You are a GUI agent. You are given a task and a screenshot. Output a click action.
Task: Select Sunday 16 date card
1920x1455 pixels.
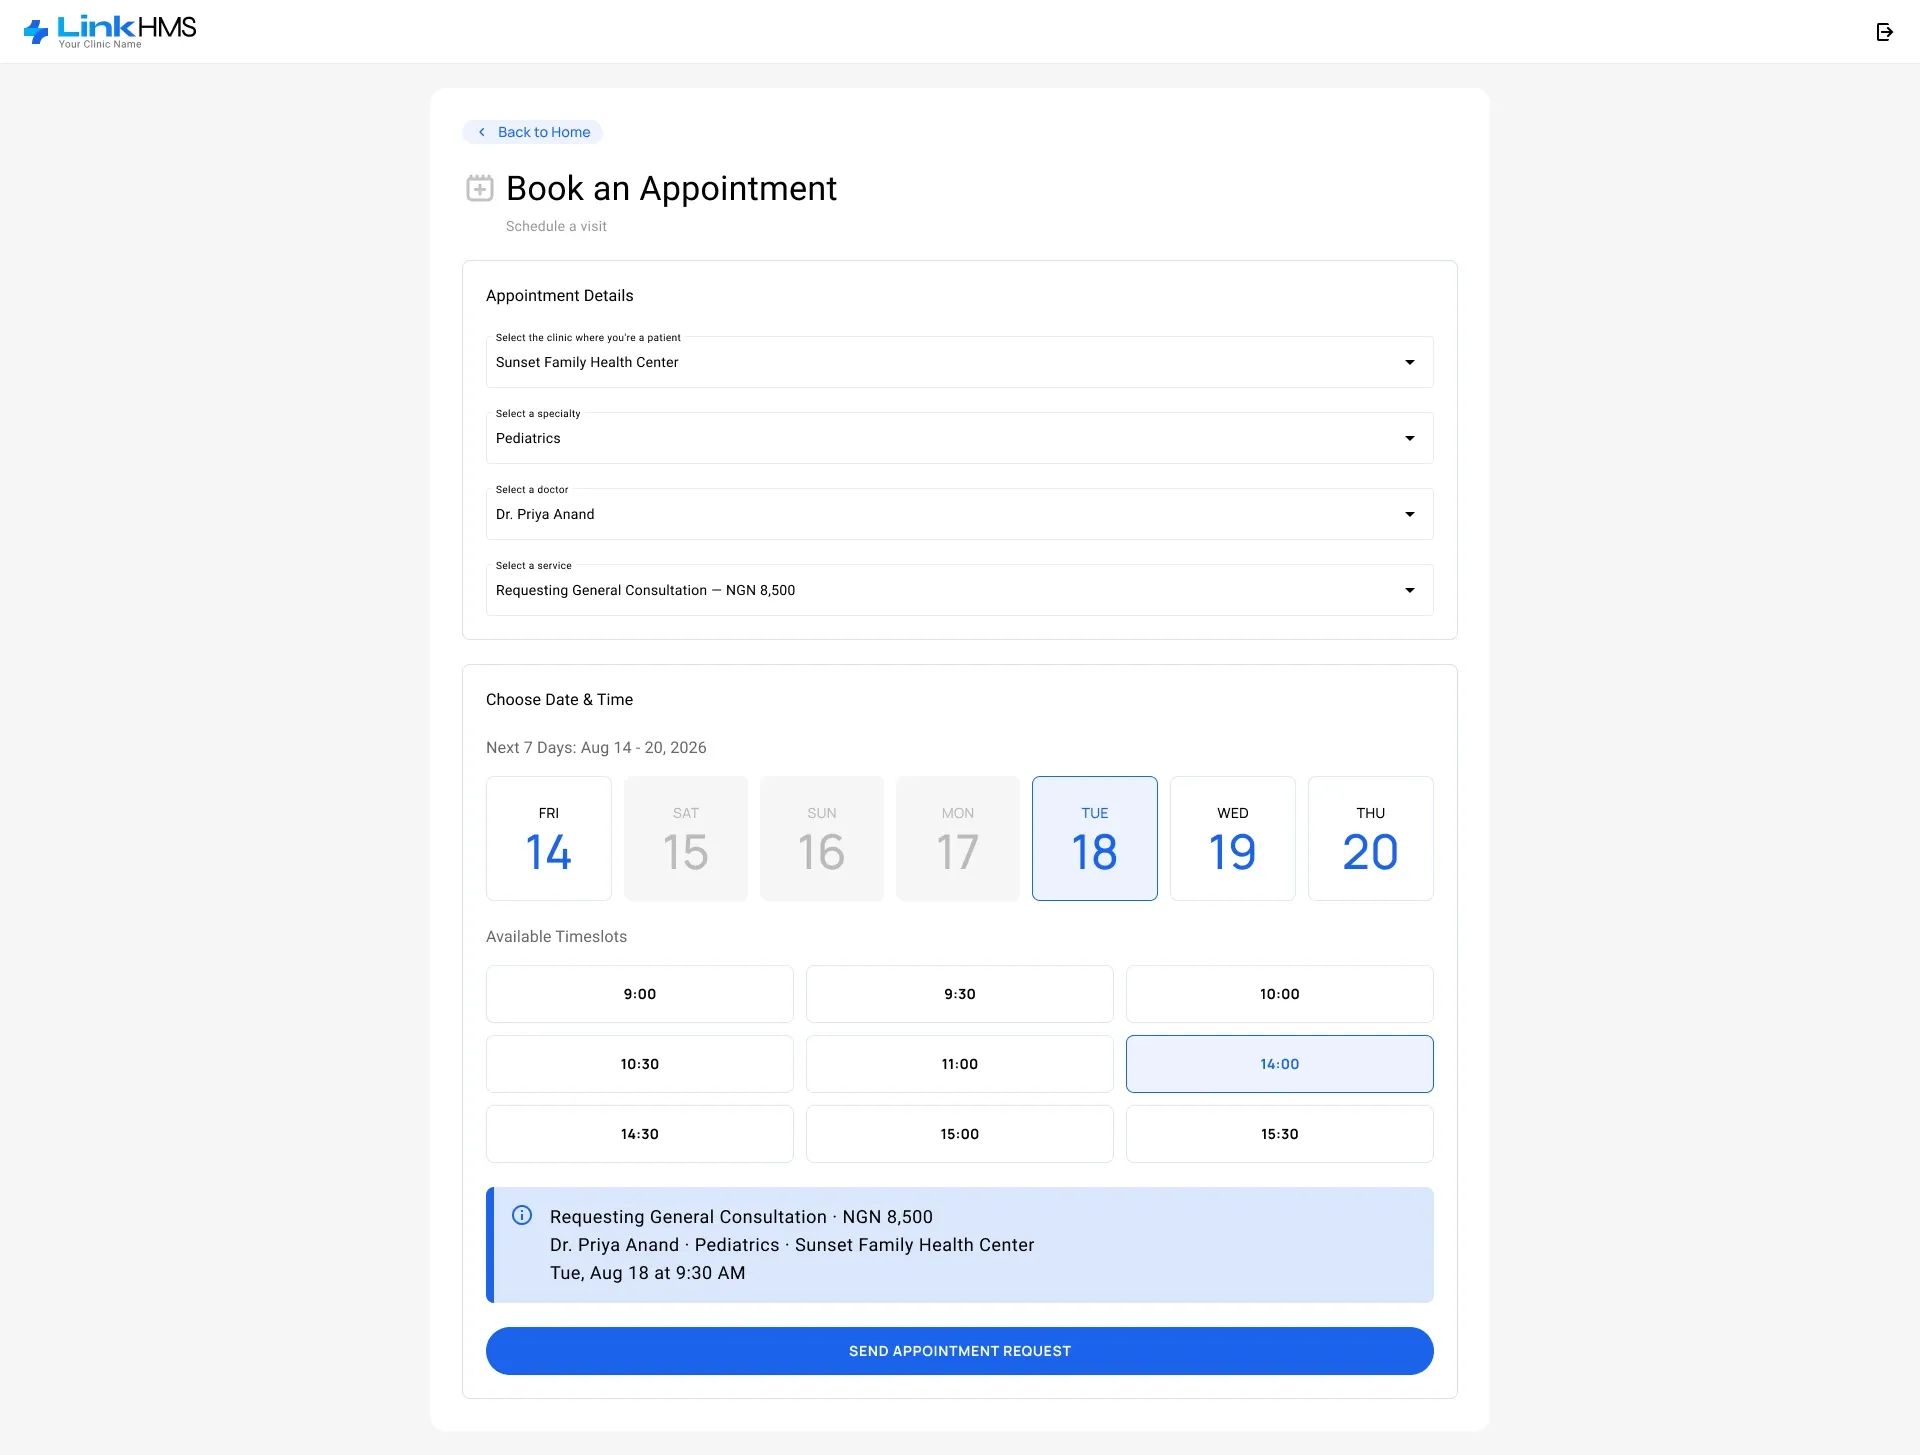point(822,839)
